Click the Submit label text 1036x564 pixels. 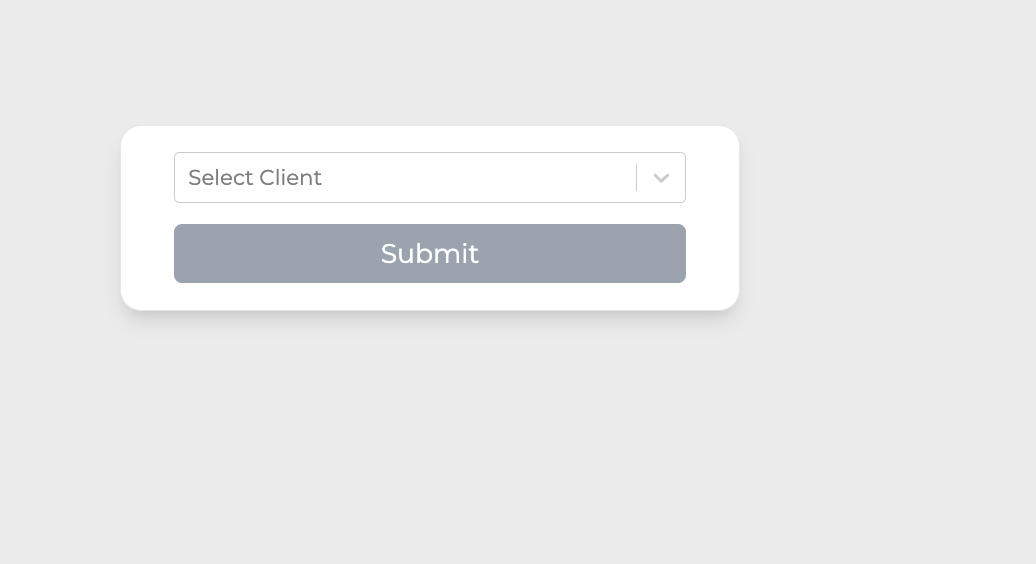pos(430,254)
